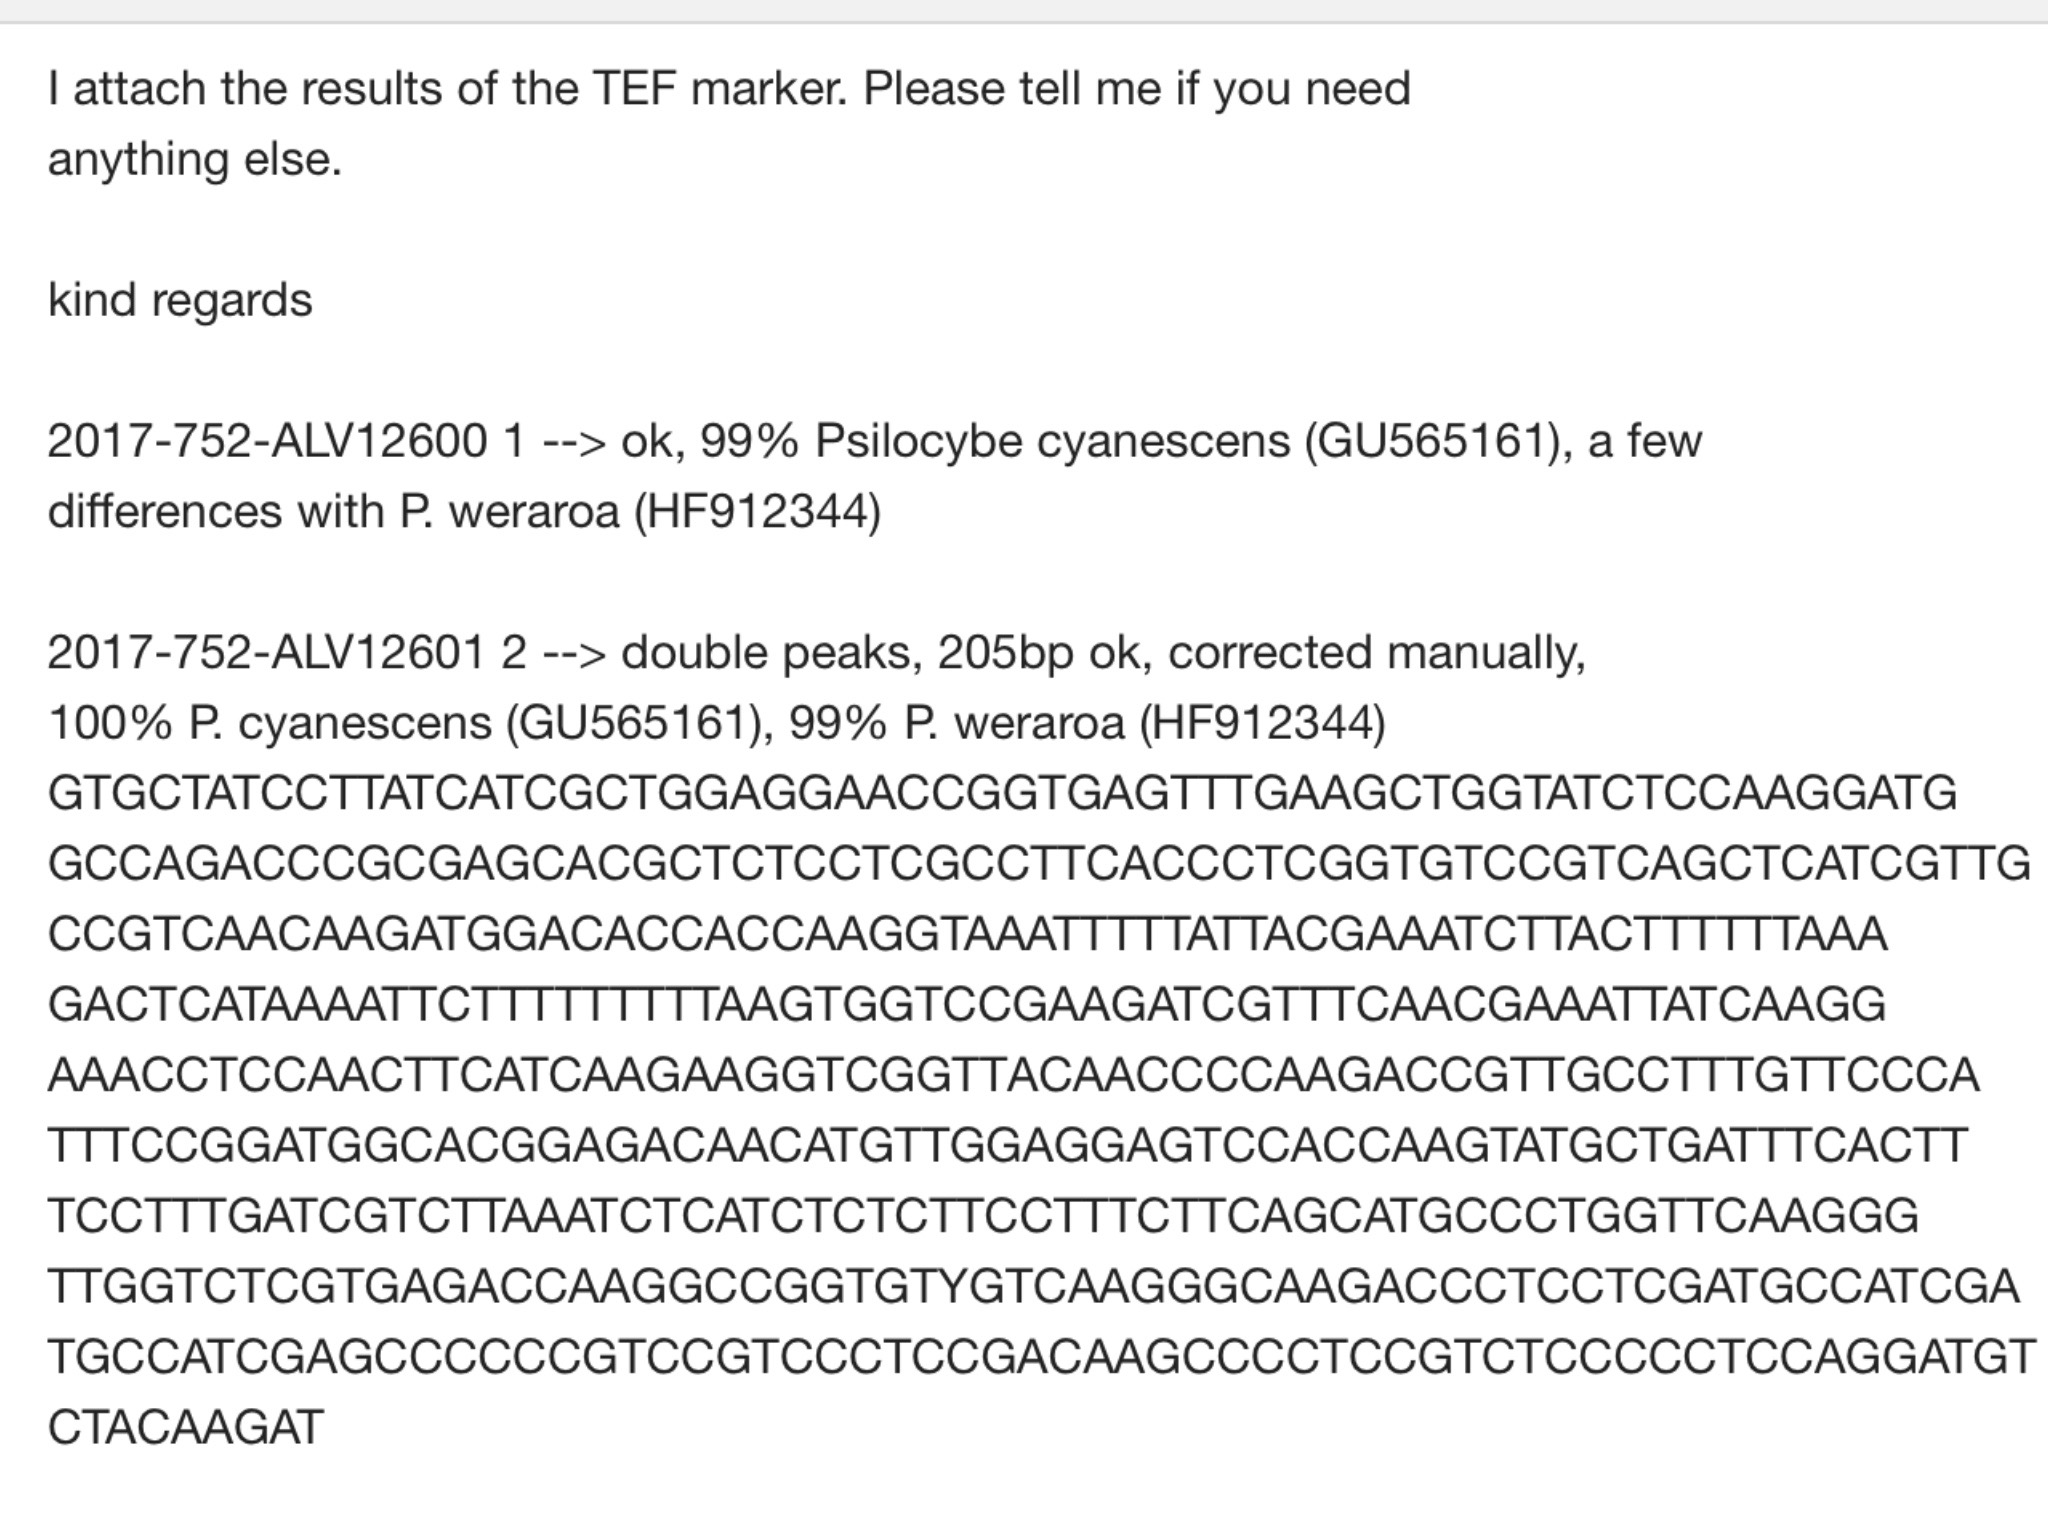Click the sample ID 2017-752-ALV12600
The width and height of the screenshot is (2048, 1536).
(267, 441)
